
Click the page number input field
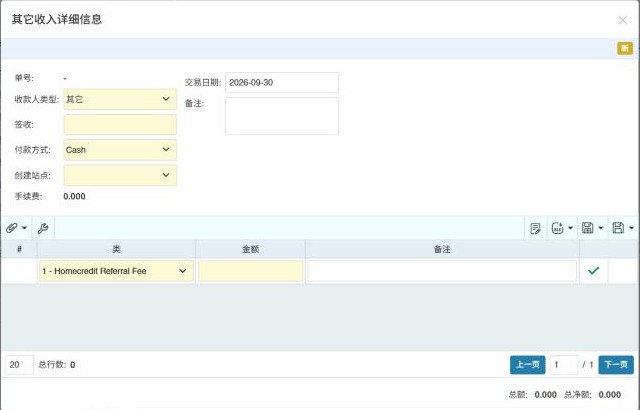pos(564,365)
